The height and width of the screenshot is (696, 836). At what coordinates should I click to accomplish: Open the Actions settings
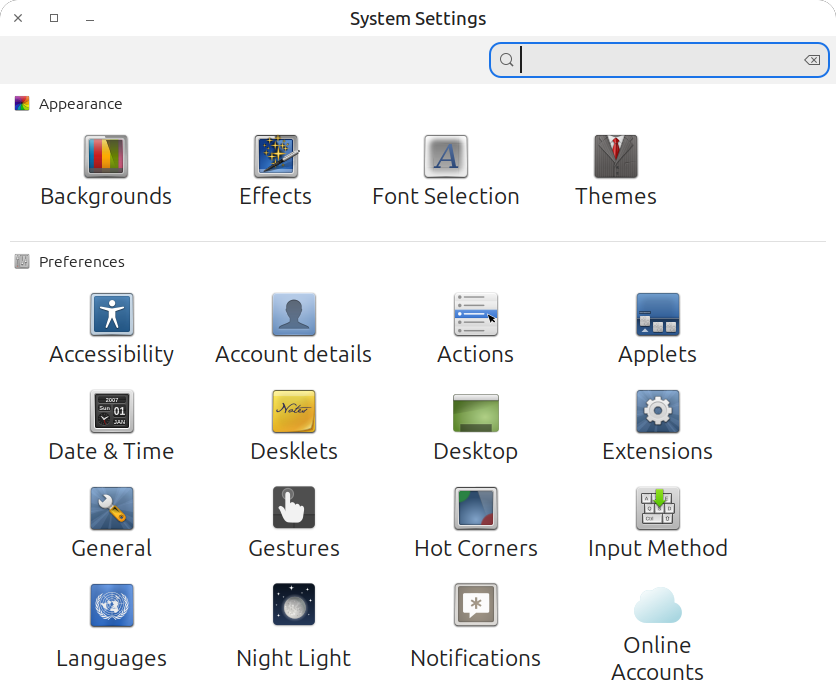tap(476, 315)
